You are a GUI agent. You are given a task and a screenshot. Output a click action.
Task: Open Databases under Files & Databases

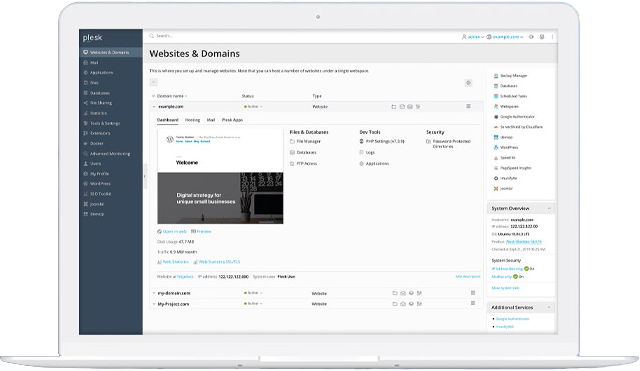(x=303, y=152)
